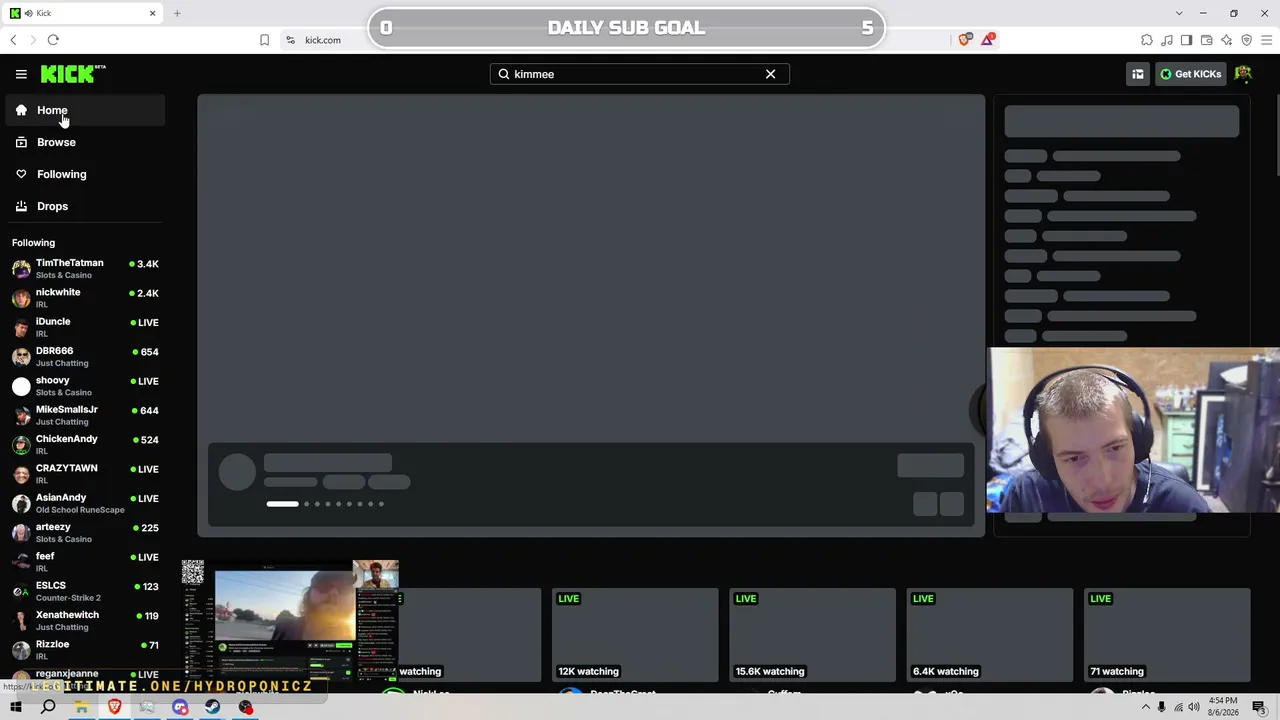Open DBR666's channel in Following list
Screen dimensions: 1280x720
[x=85, y=356]
